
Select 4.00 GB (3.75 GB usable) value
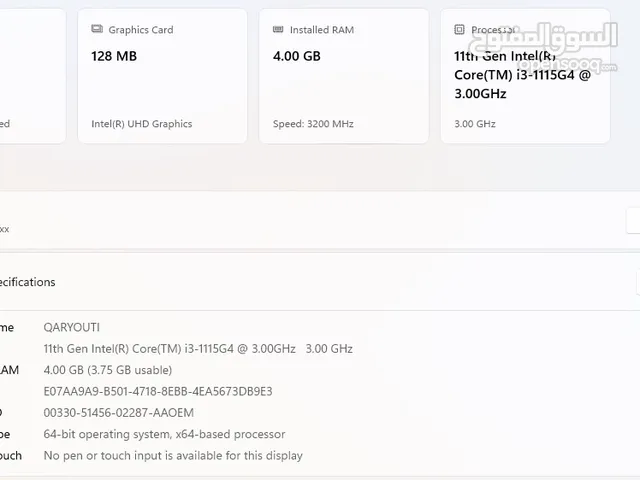pyautogui.click(x=108, y=370)
